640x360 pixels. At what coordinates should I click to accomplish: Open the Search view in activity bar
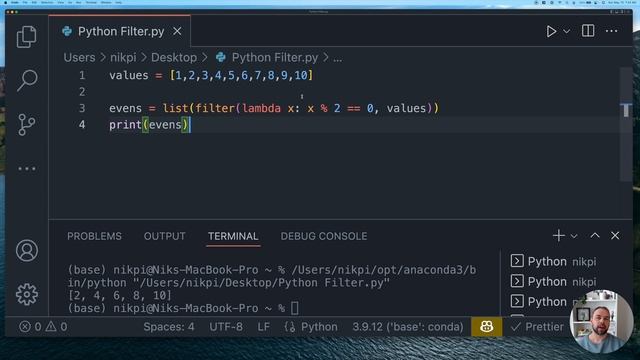(x=27, y=80)
